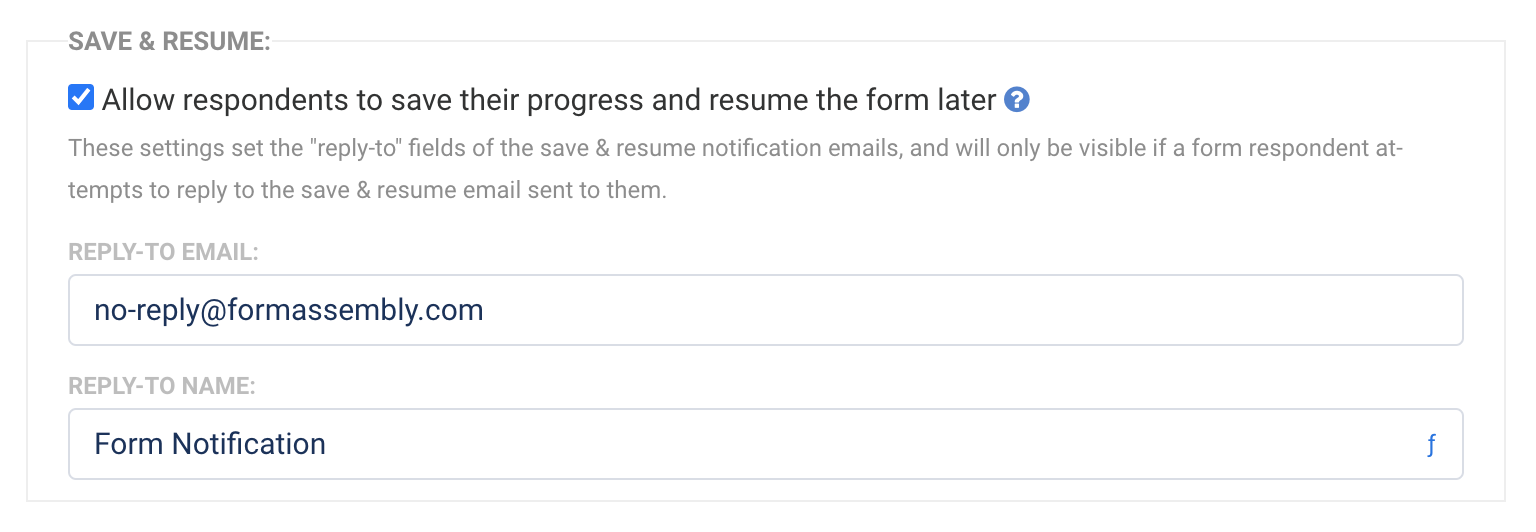Open the blue question mark help icon
This screenshot has height=532, width=1536.
[x=1017, y=100]
